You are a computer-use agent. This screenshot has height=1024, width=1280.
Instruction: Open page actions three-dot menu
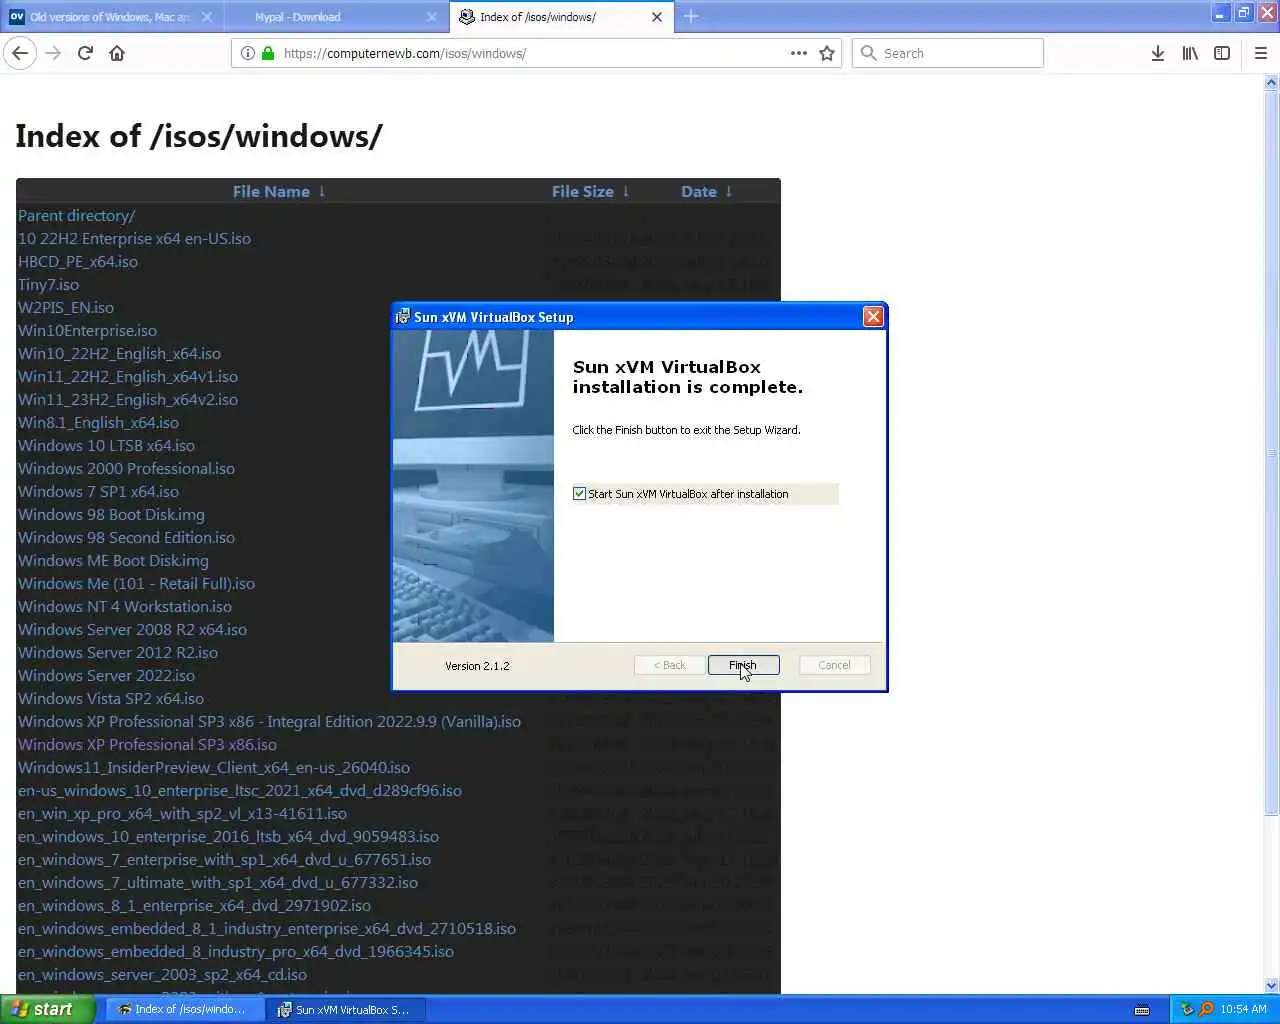pyautogui.click(x=799, y=53)
